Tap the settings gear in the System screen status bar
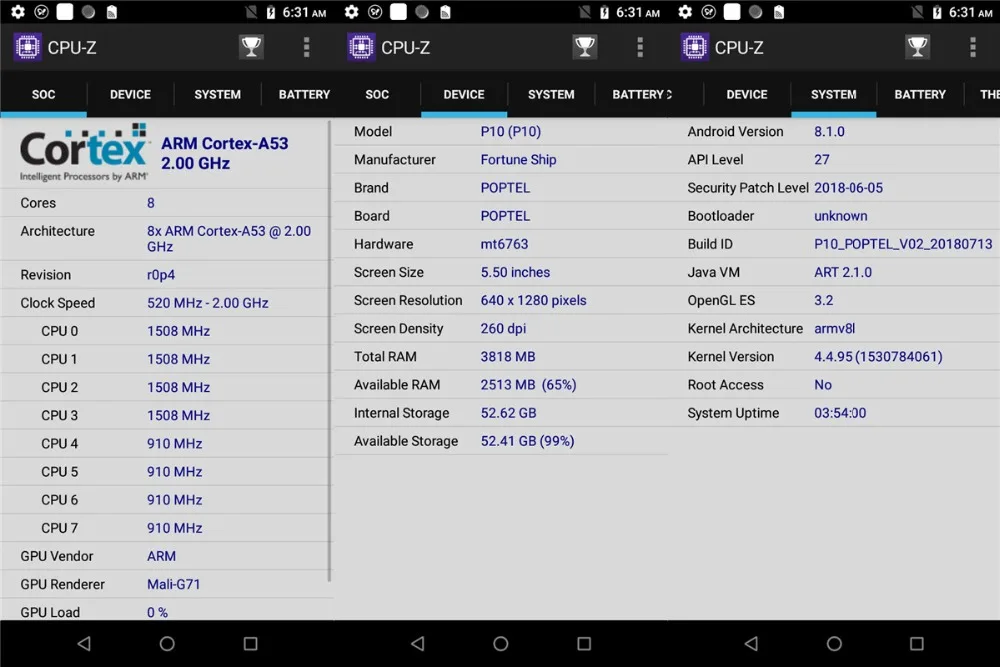Viewport: 1000px width, 667px height. click(685, 12)
